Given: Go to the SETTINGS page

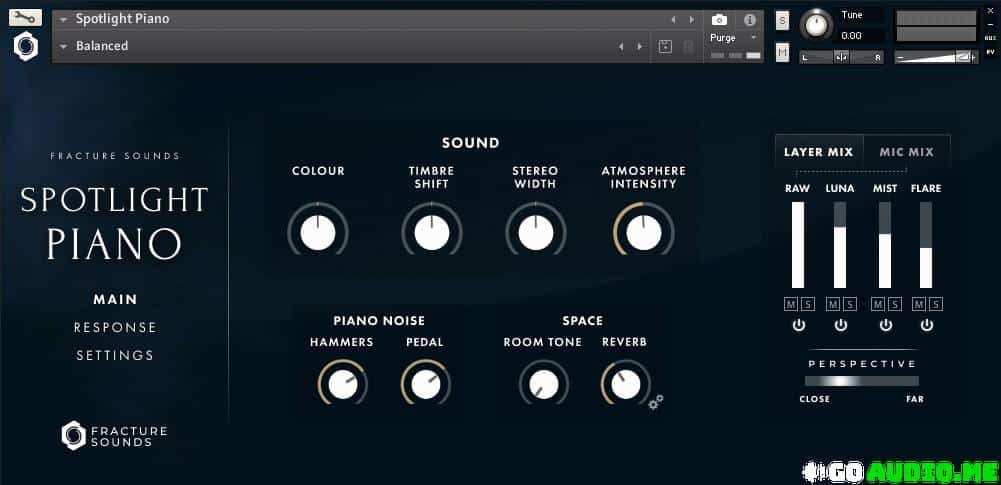Looking at the screenshot, I should [x=115, y=355].
